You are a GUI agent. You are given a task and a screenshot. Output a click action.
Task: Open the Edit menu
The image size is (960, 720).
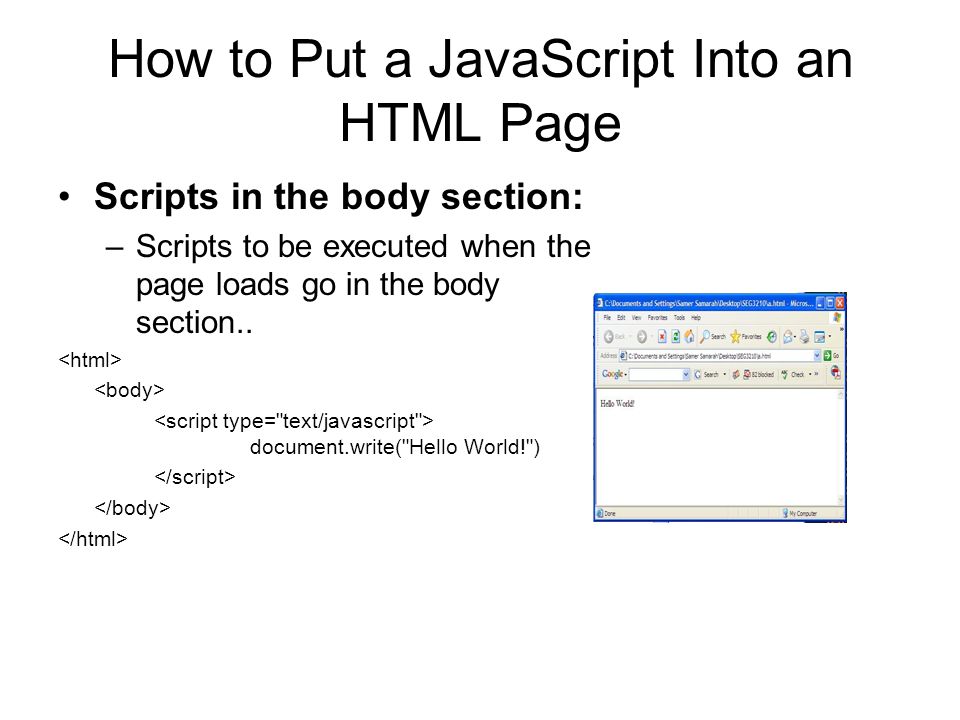(621, 318)
